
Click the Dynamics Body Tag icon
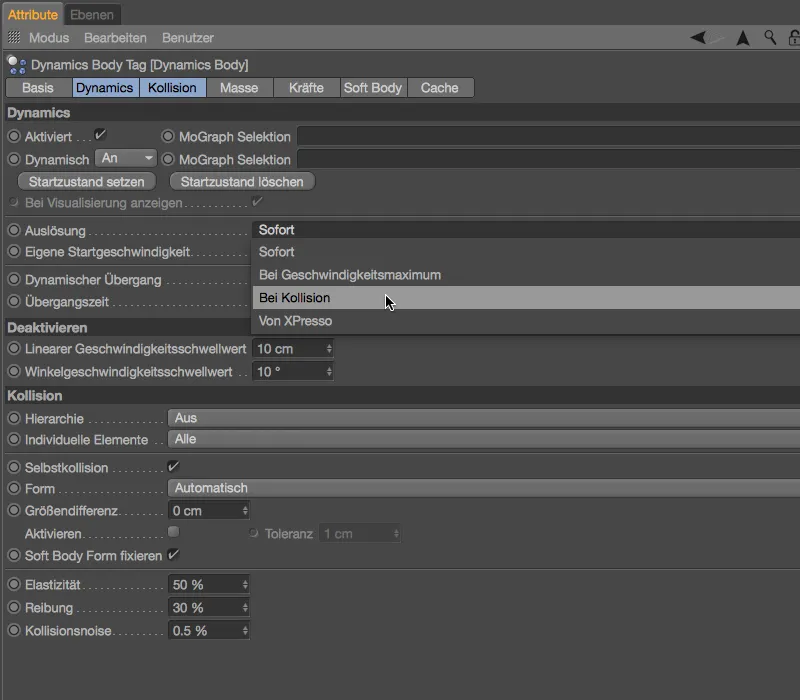click(17, 65)
